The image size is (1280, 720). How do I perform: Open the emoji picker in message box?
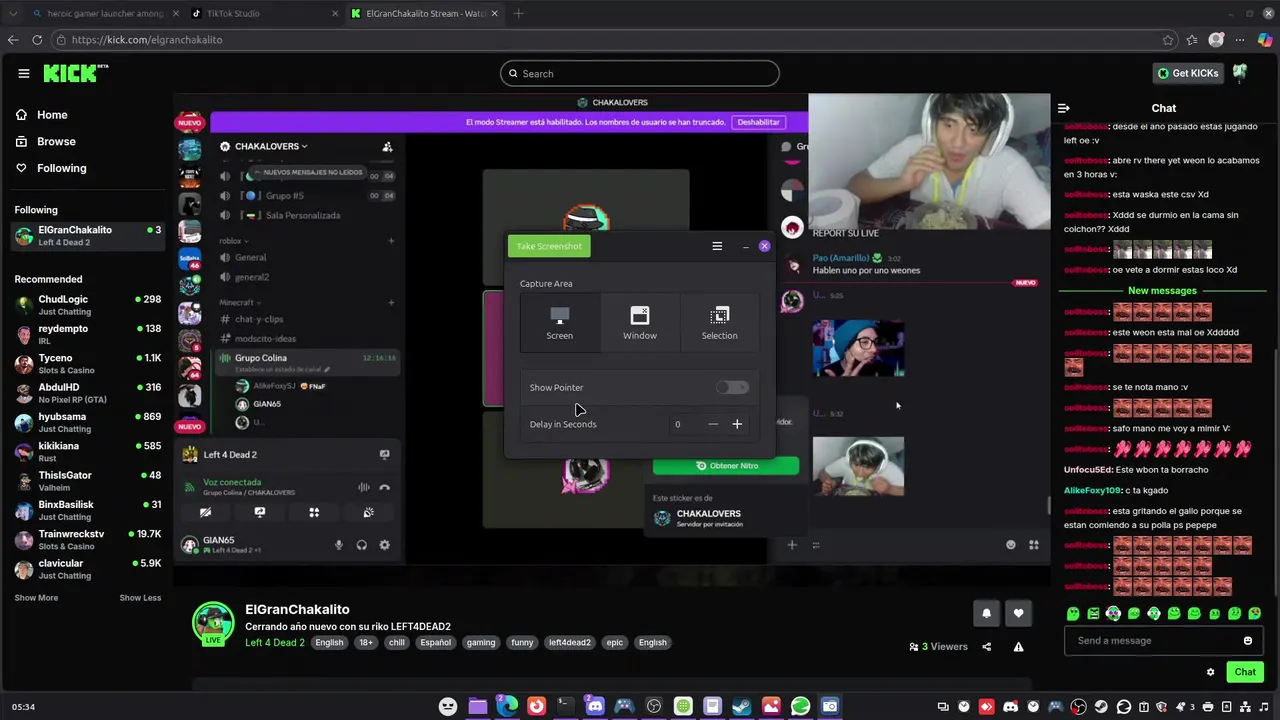click(1247, 641)
